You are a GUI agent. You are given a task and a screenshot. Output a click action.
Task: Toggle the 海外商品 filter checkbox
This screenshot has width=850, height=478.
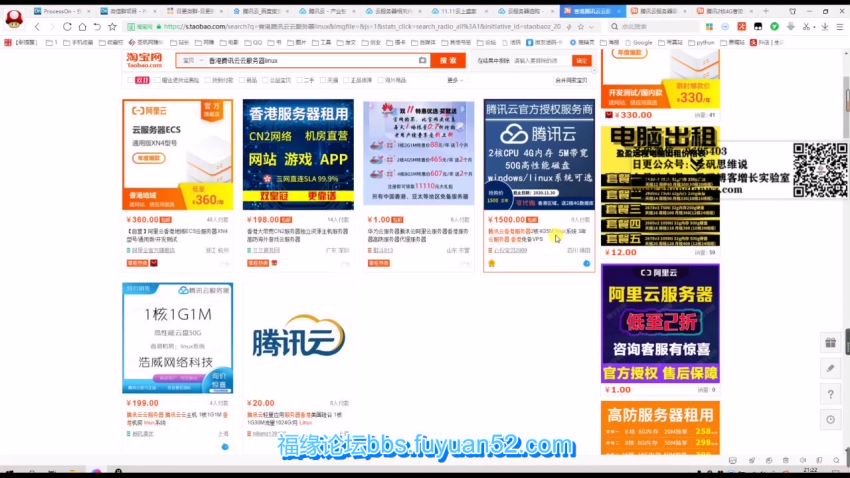tap(381, 80)
